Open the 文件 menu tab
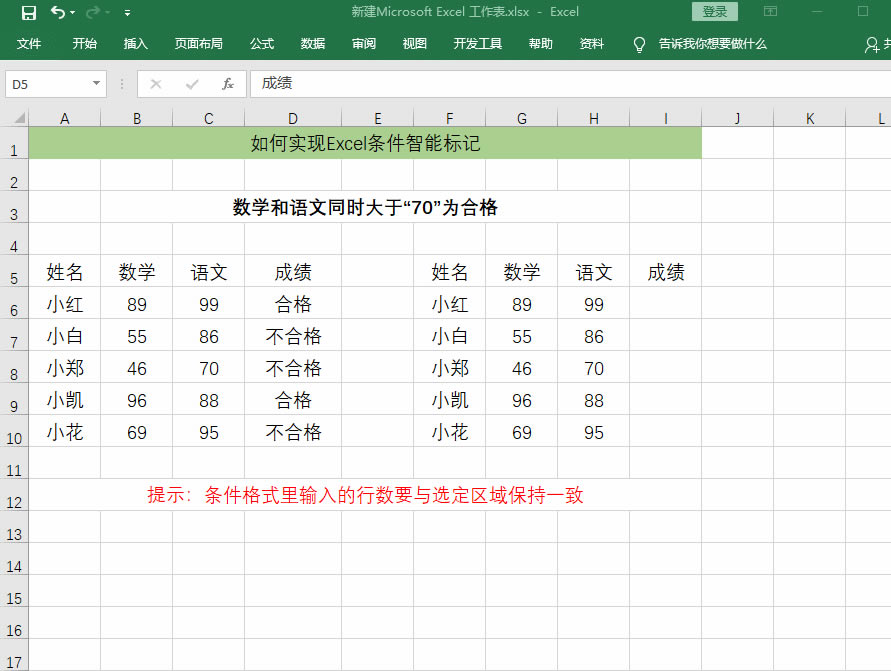The width and height of the screenshot is (891, 671). pyautogui.click(x=29, y=44)
